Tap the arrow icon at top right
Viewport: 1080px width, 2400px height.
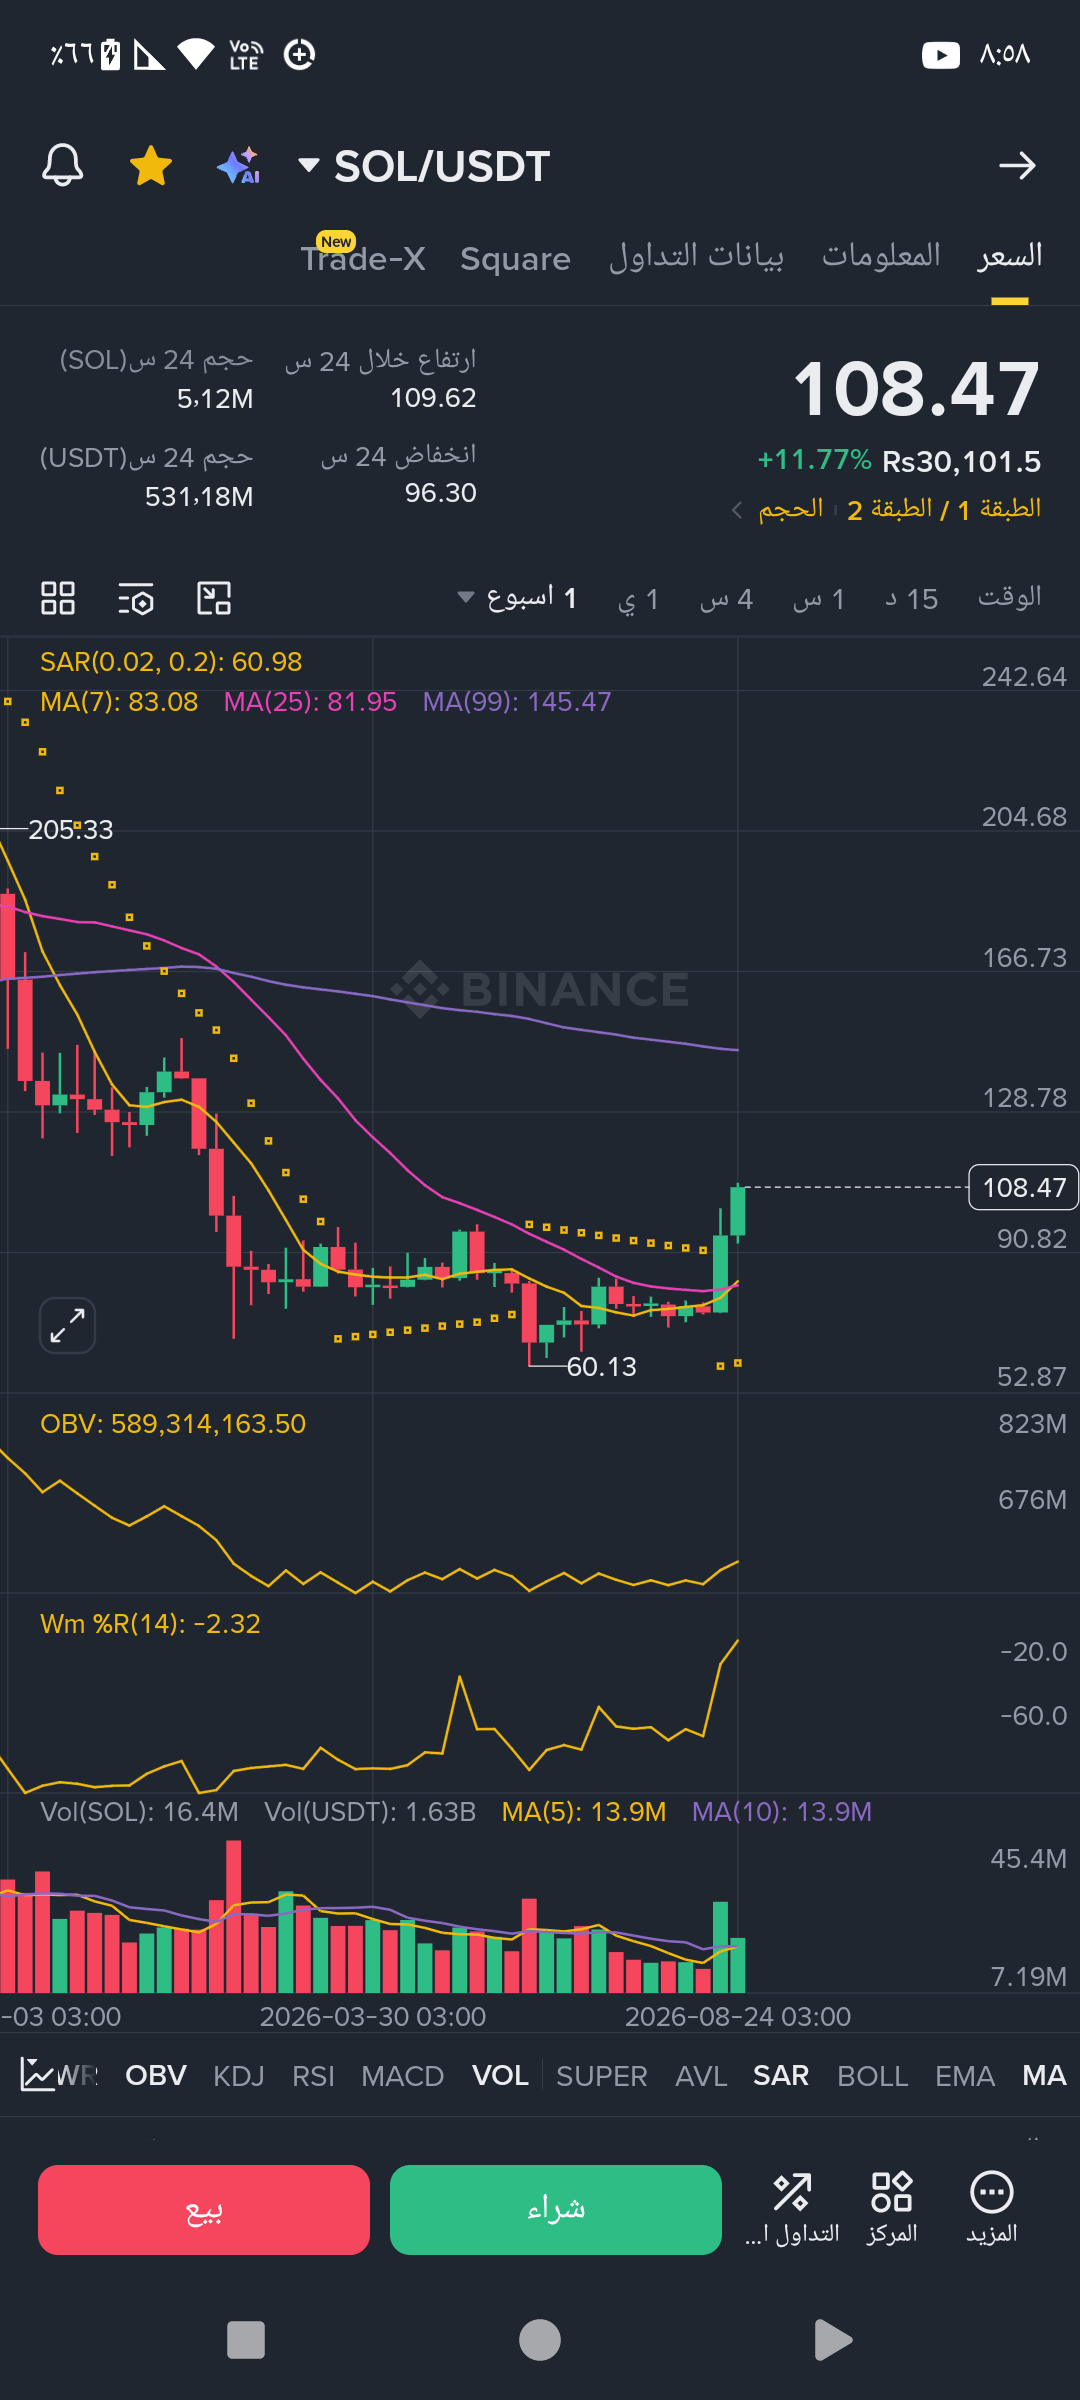point(1017,165)
